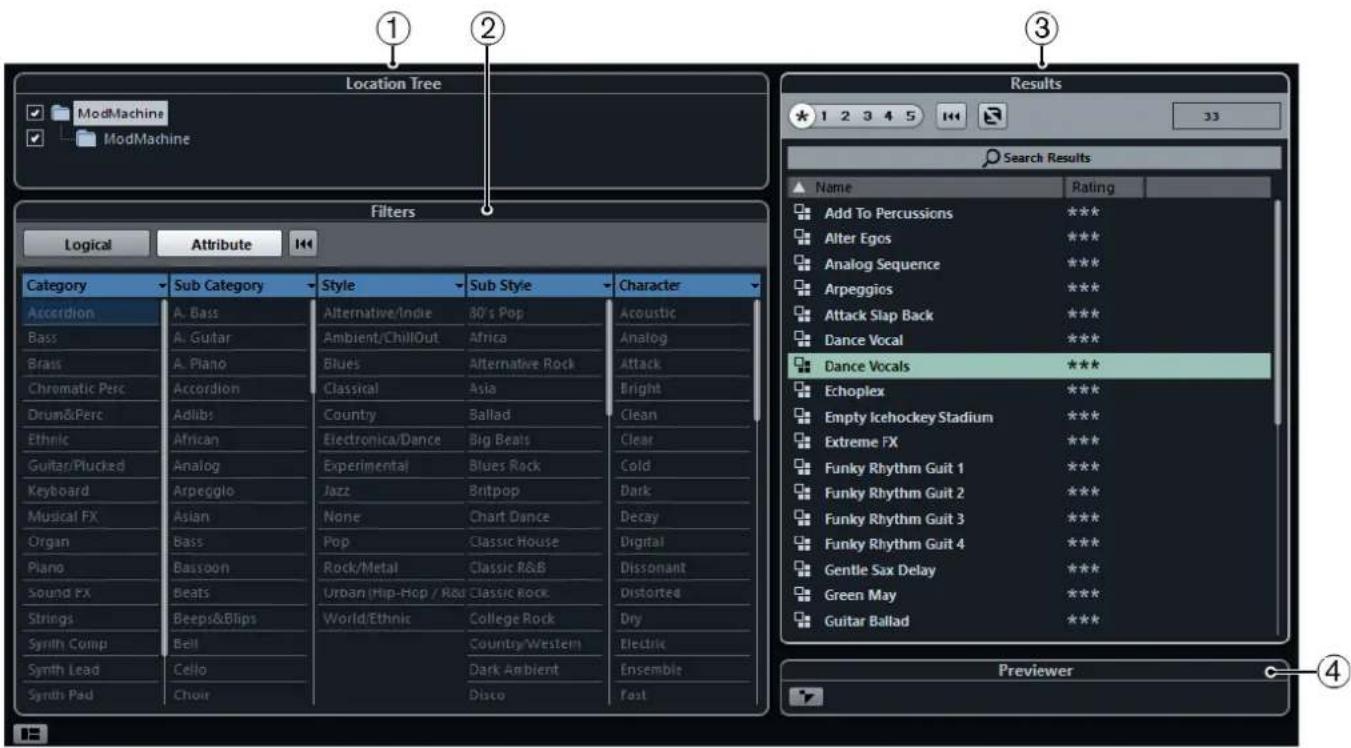The height and width of the screenshot is (748, 1351).
Task: Click the preset icon beside Attack Slap Back
Action: click(x=801, y=315)
